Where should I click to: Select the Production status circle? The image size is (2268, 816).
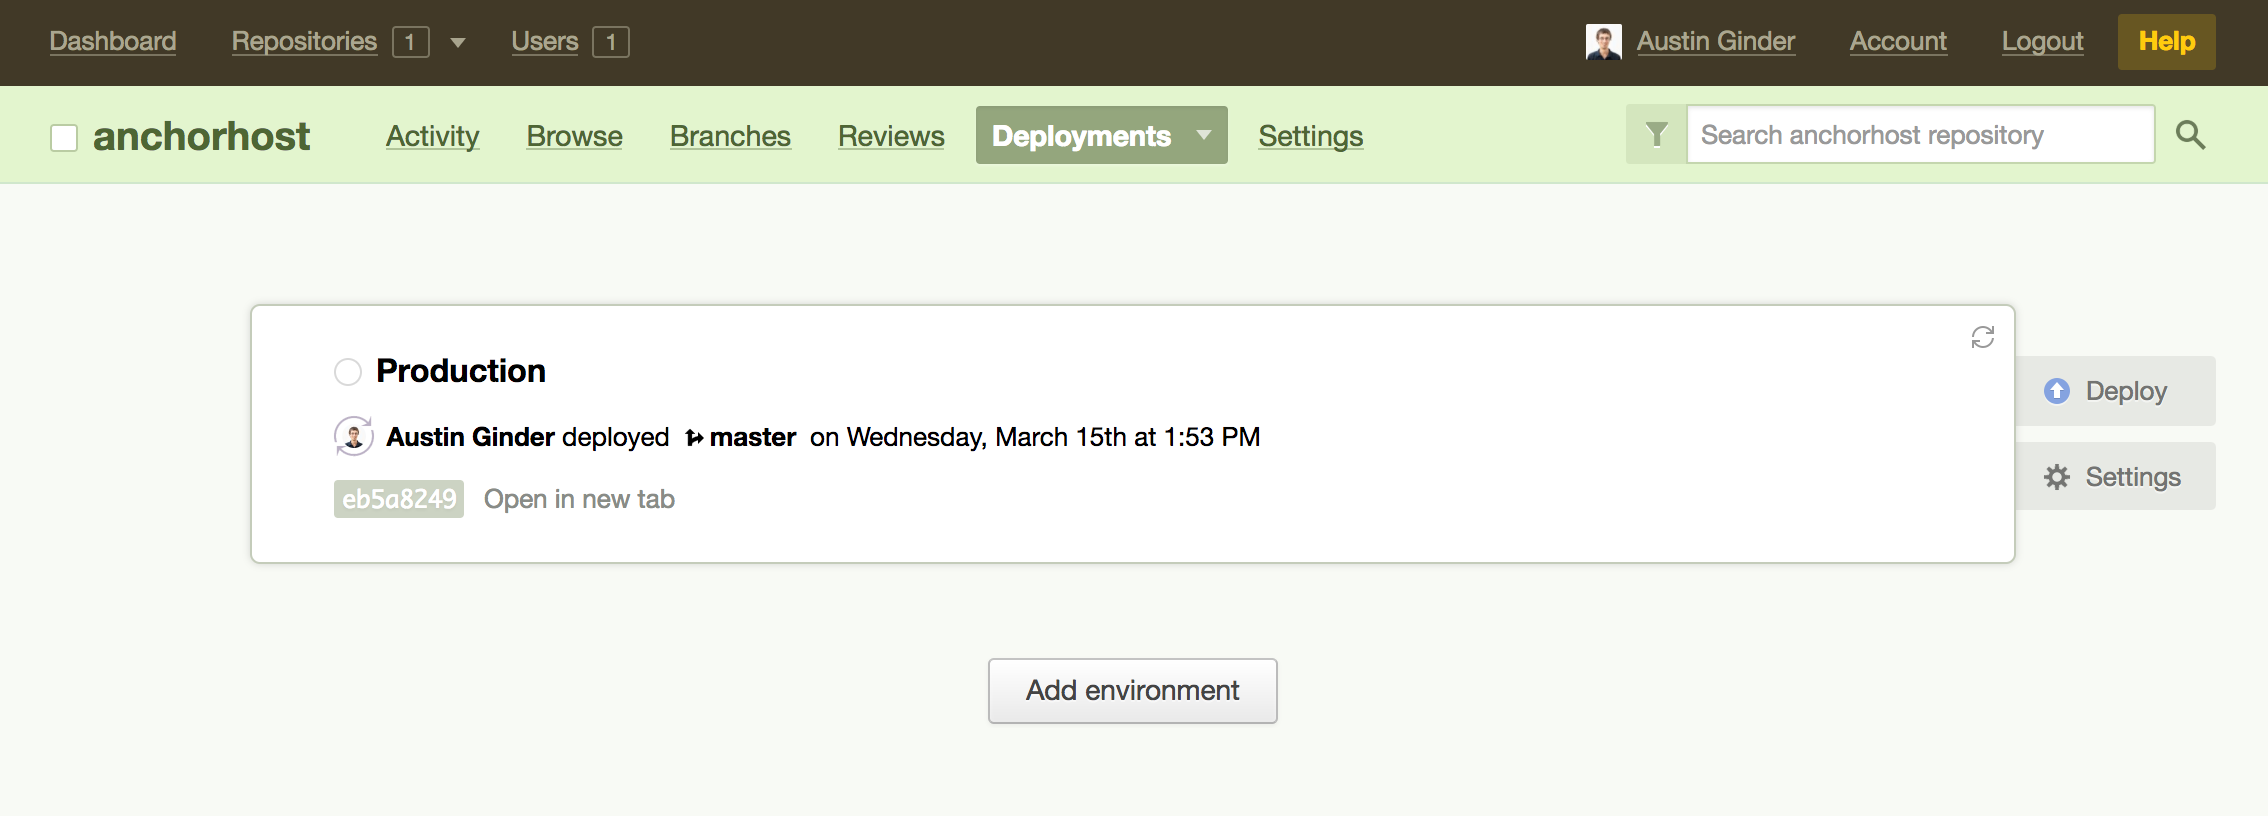coord(348,372)
